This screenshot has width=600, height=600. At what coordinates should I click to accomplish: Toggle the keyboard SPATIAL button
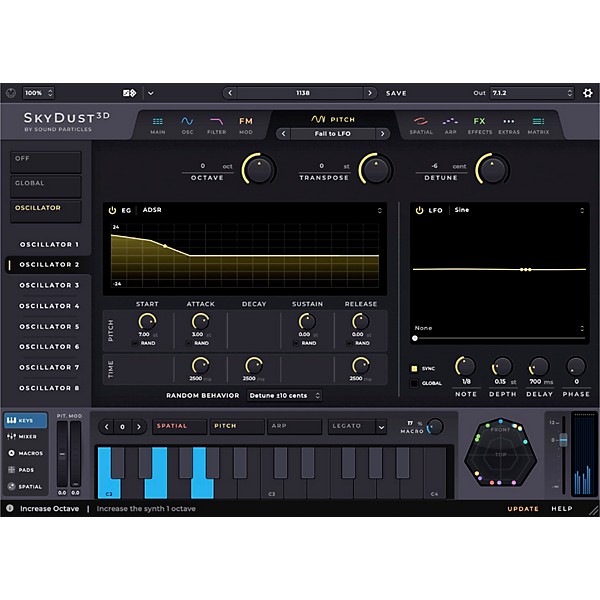tap(179, 426)
